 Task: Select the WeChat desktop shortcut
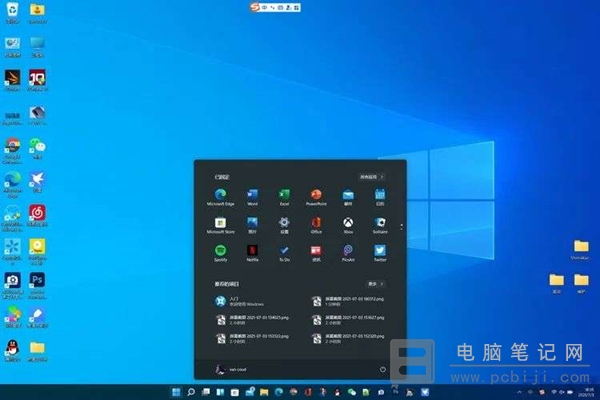point(38,149)
